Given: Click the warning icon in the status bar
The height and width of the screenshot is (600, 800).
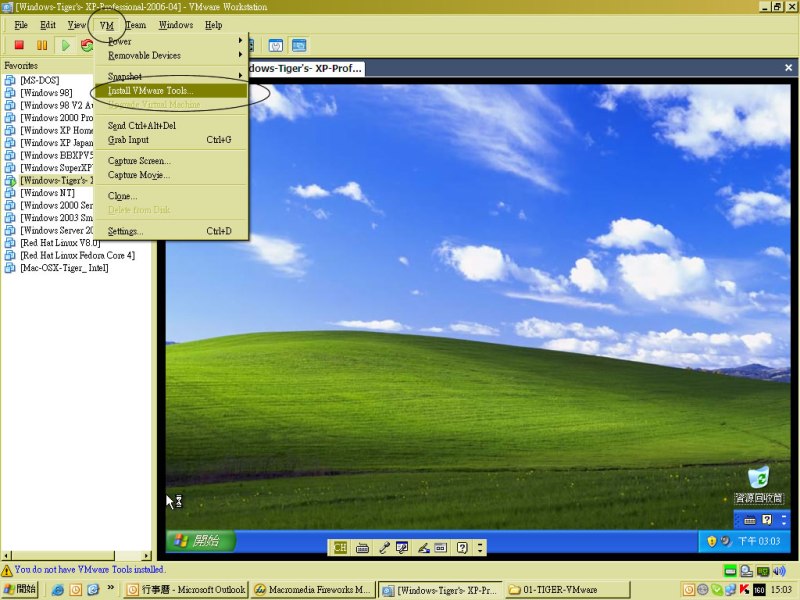Looking at the screenshot, I should pos(7,570).
